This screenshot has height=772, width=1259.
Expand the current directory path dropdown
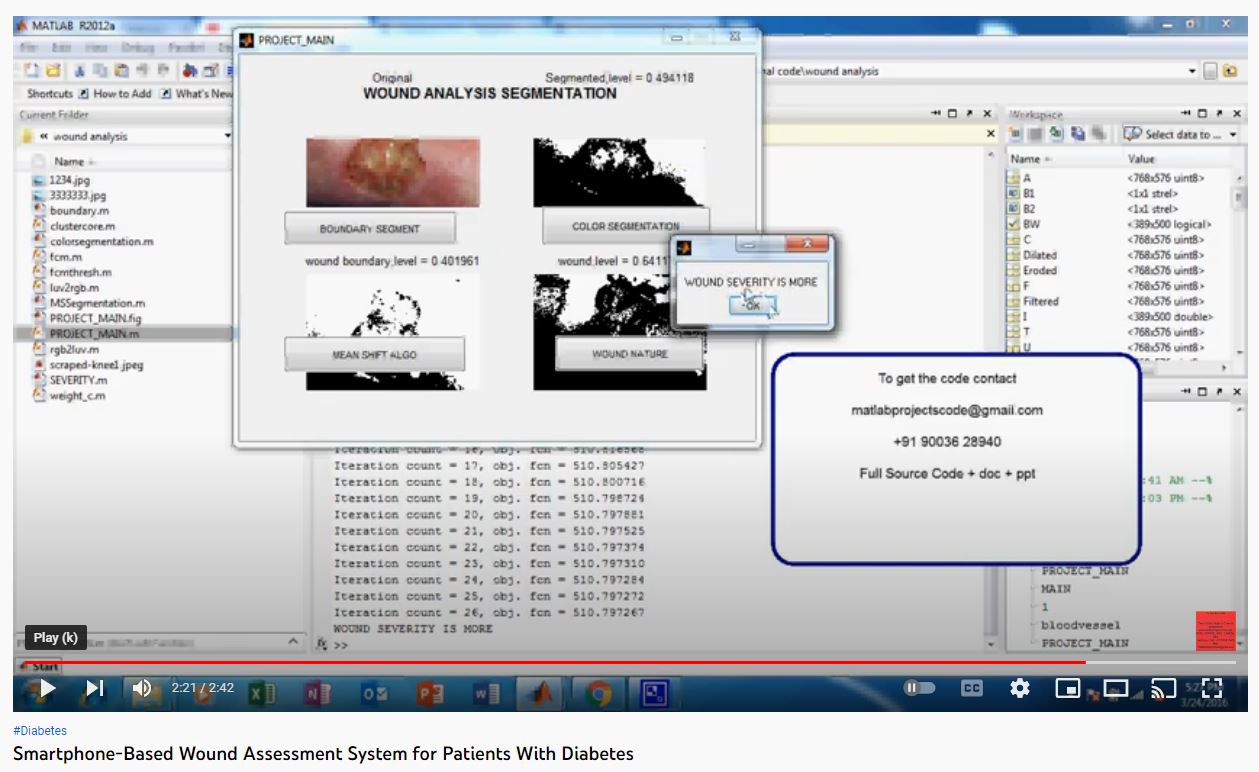pos(1192,71)
